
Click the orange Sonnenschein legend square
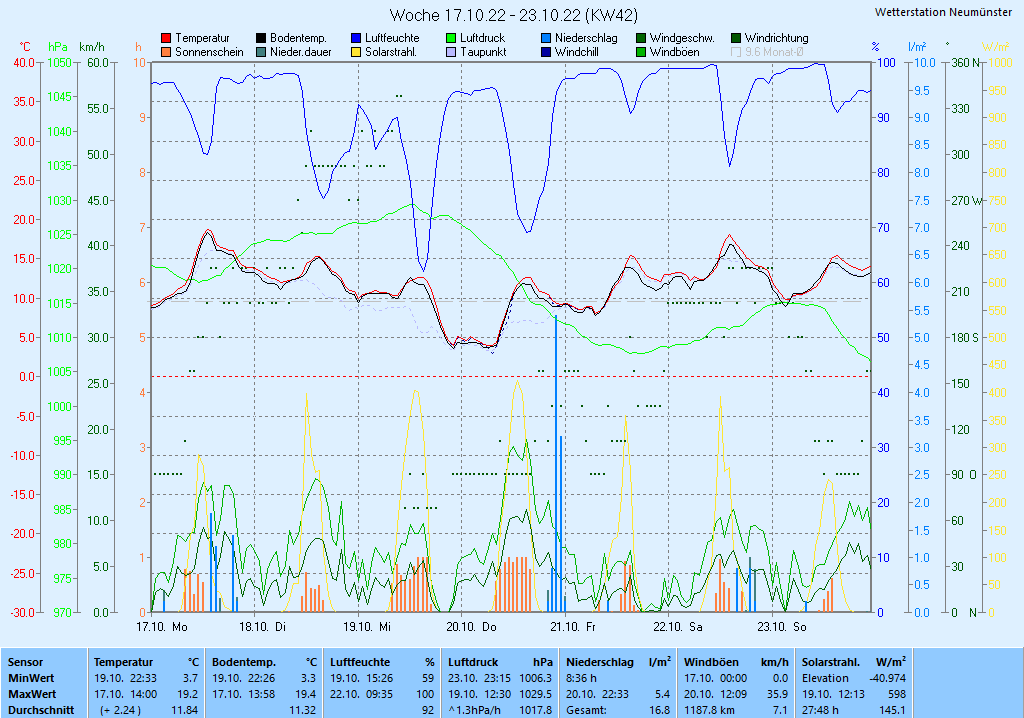(166, 52)
